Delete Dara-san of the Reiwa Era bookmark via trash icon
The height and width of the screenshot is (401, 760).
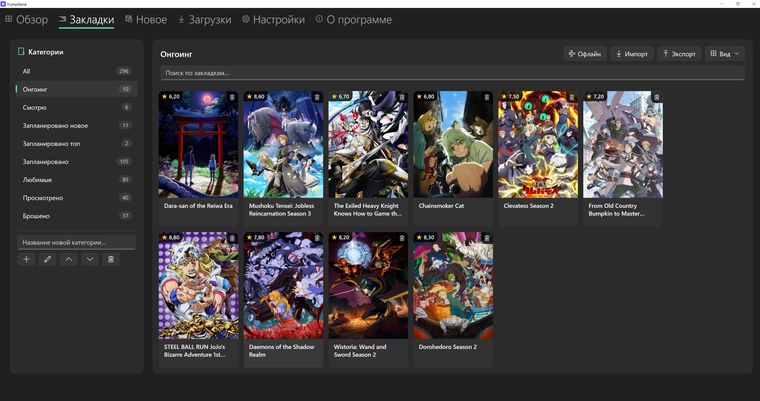[232, 97]
